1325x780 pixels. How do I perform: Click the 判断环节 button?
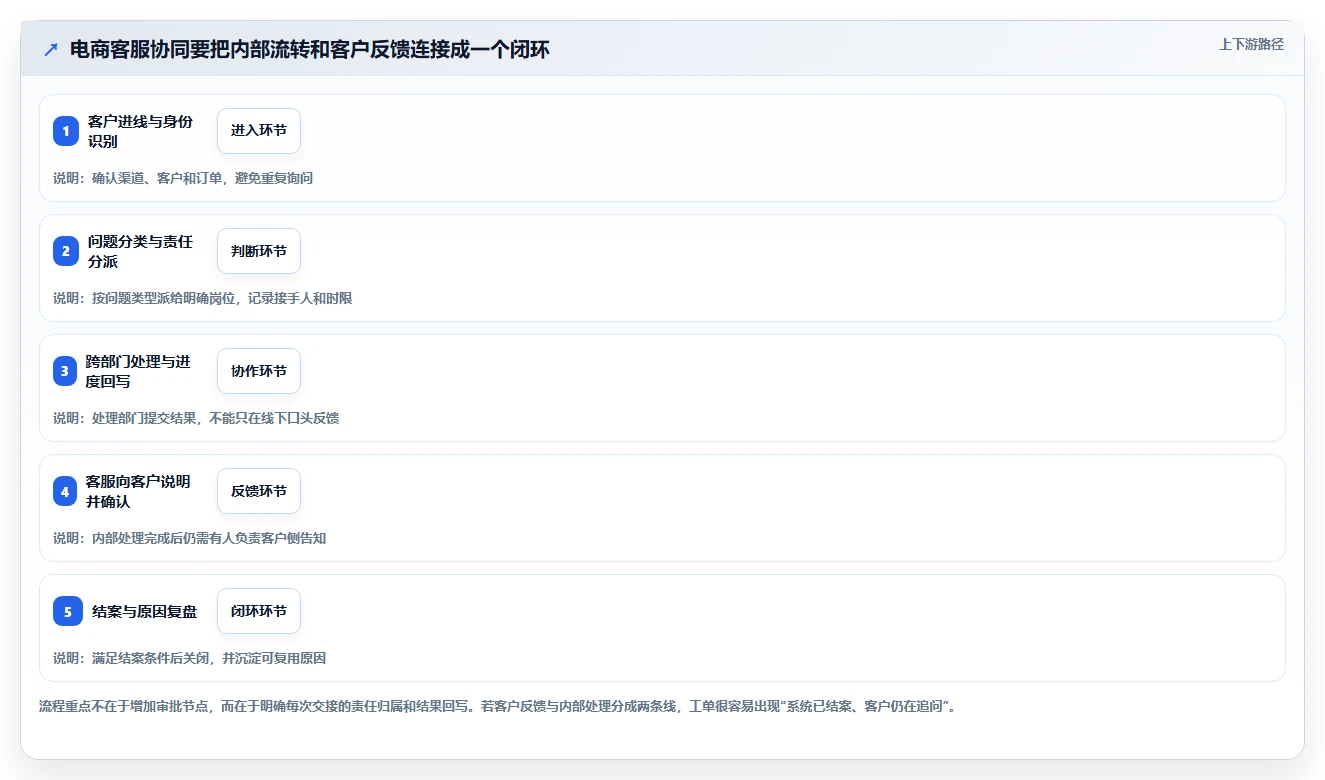(259, 251)
